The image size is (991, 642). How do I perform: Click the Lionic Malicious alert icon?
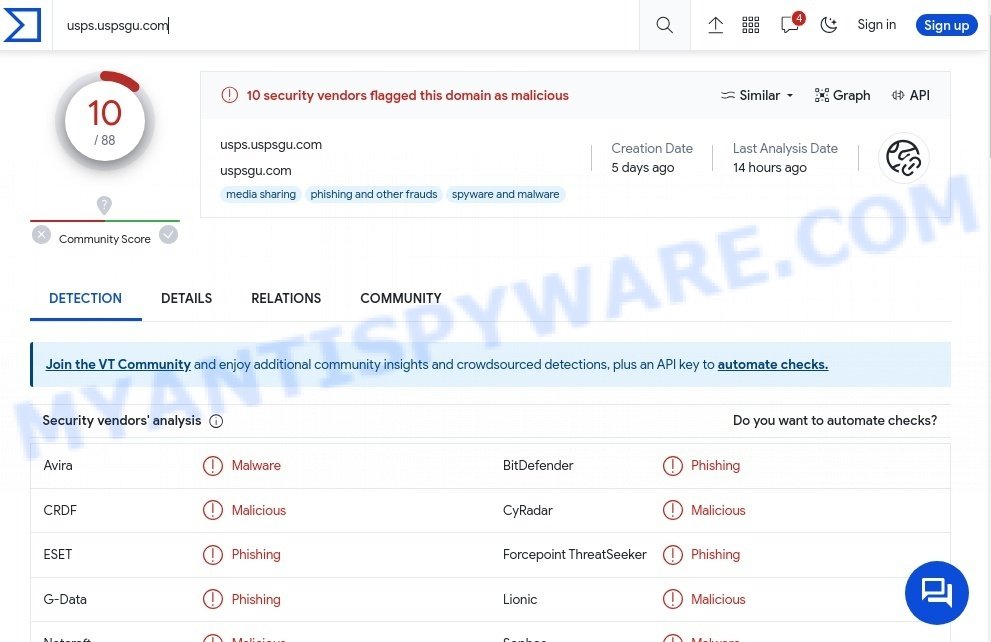[672, 599]
